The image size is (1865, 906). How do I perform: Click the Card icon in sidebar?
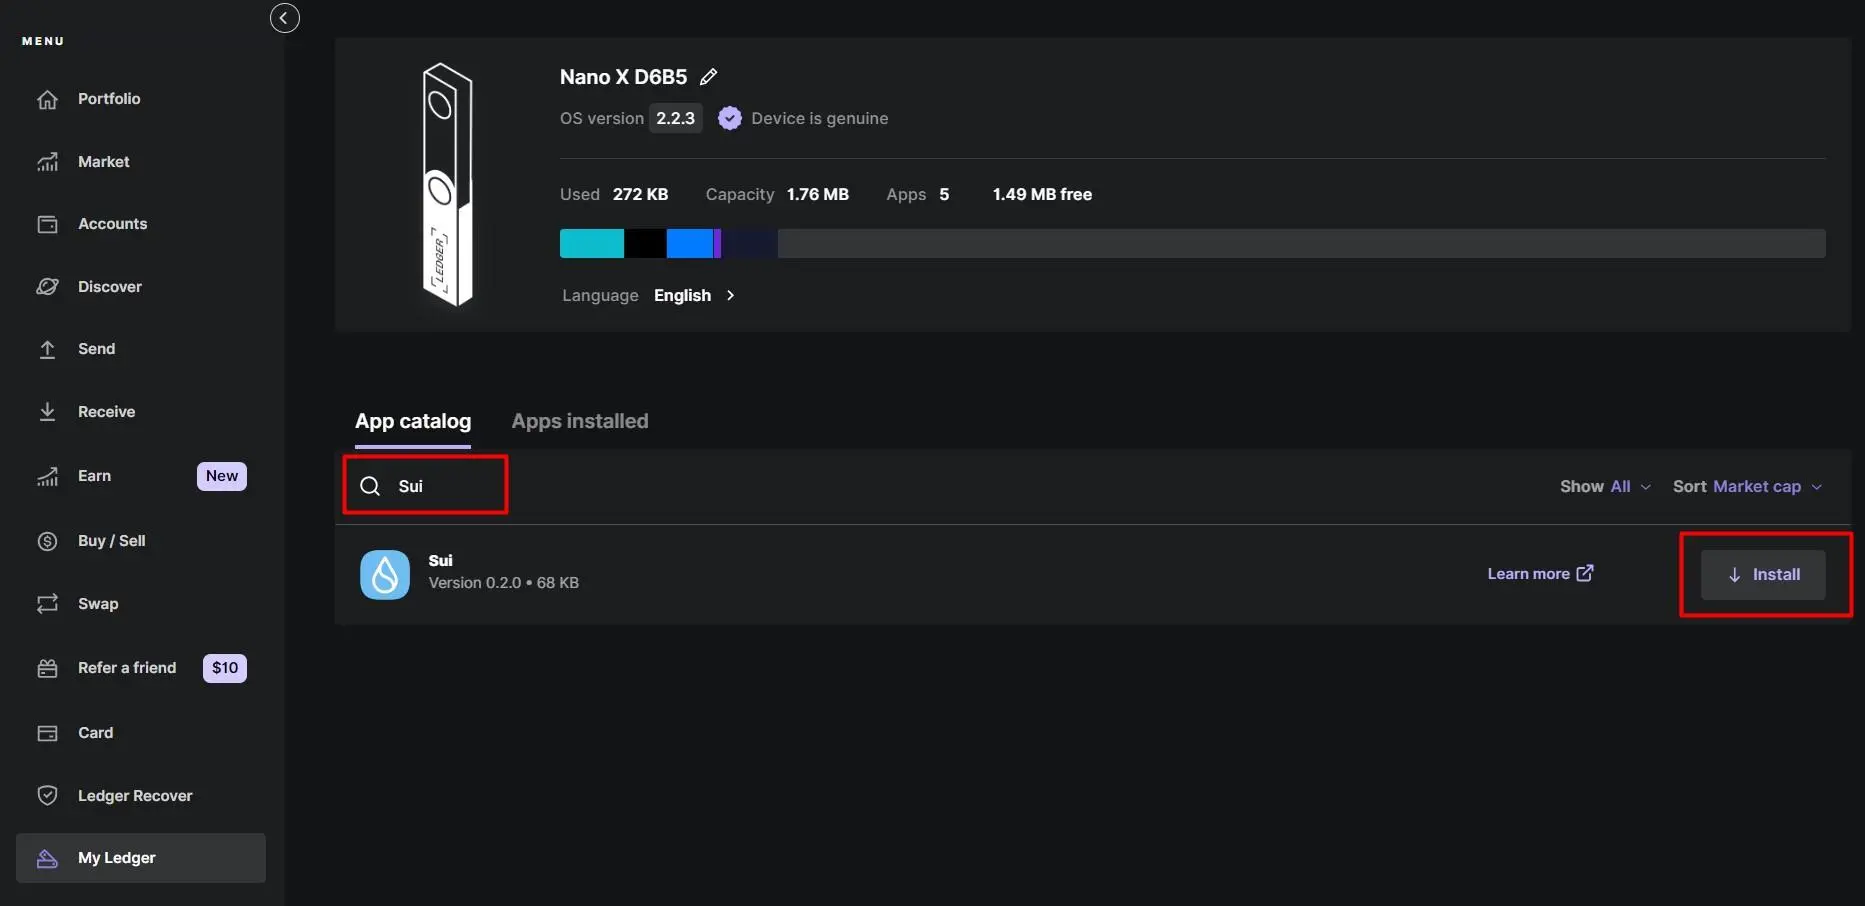tap(47, 733)
